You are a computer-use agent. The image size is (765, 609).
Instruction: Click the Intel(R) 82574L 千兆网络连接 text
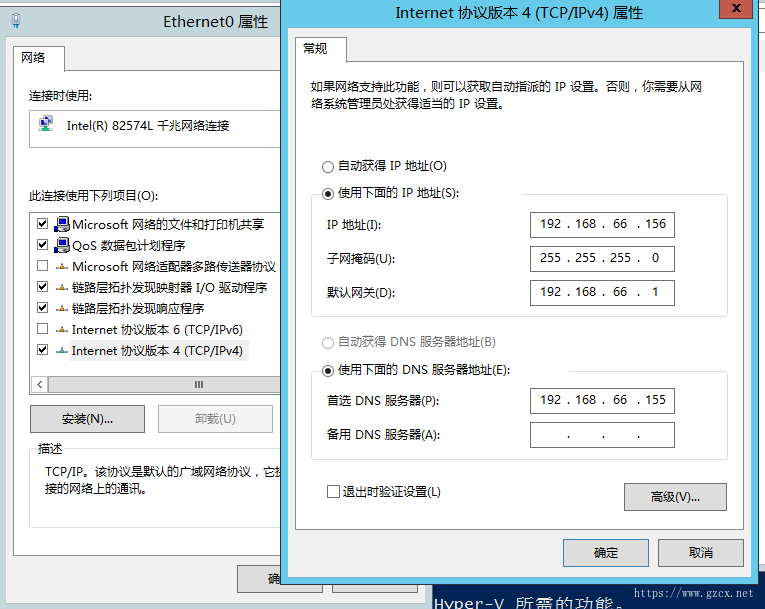pyautogui.click(x=148, y=126)
